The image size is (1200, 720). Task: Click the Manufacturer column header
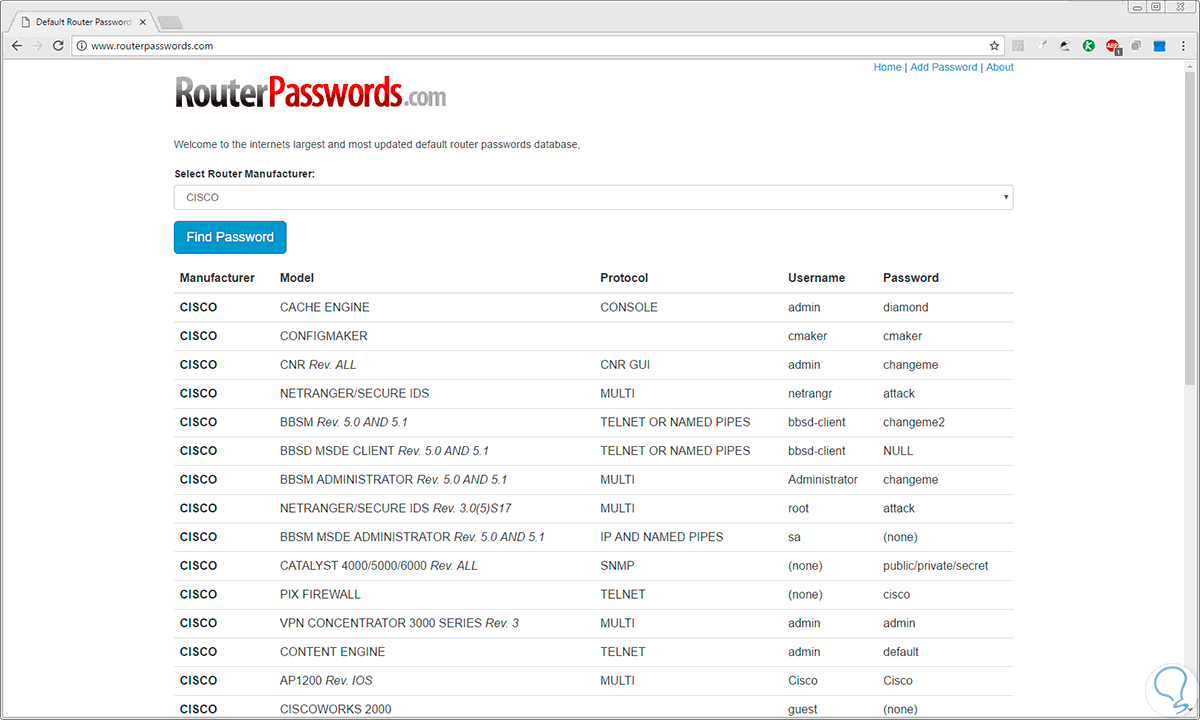click(x=217, y=278)
